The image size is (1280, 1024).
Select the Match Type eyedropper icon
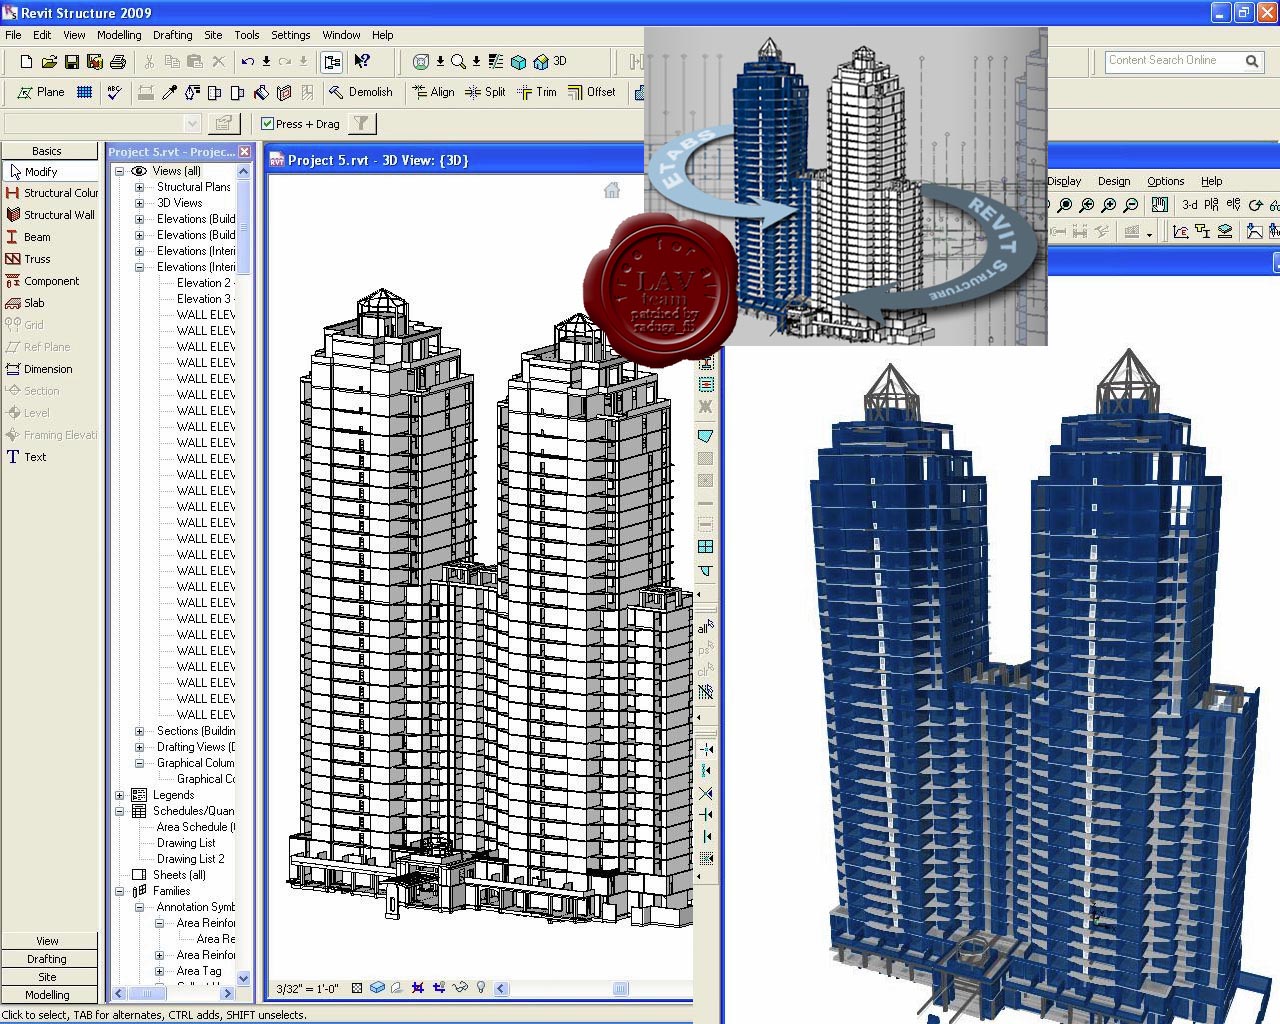pyautogui.click(x=169, y=92)
